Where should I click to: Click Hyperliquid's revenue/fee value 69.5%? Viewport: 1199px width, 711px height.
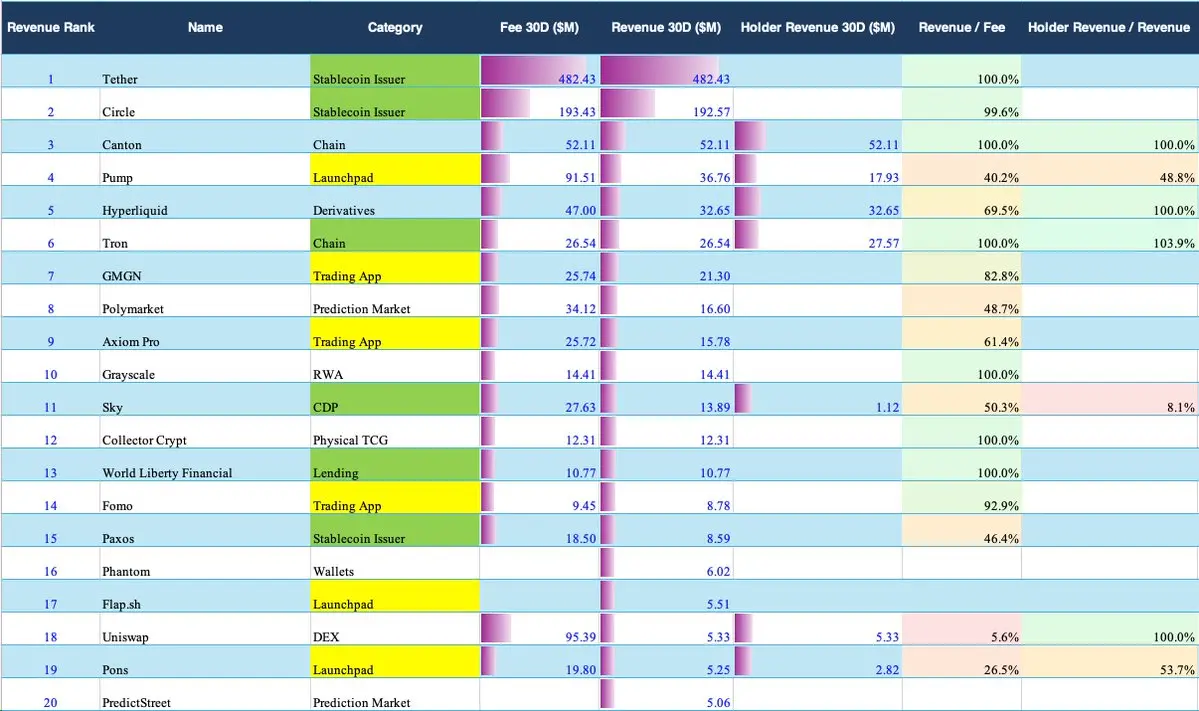point(1001,210)
